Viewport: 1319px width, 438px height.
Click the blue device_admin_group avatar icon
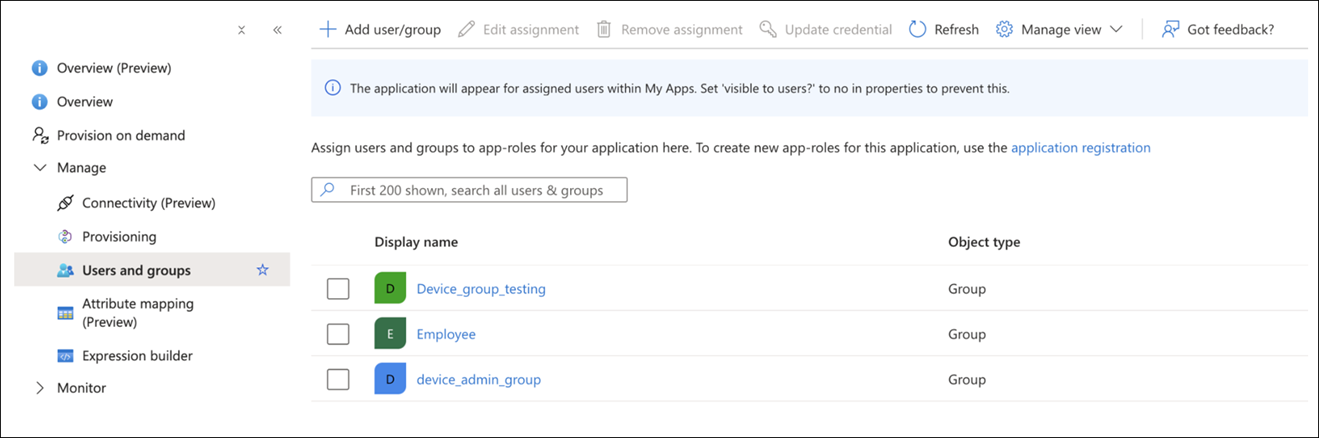point(390,379)
